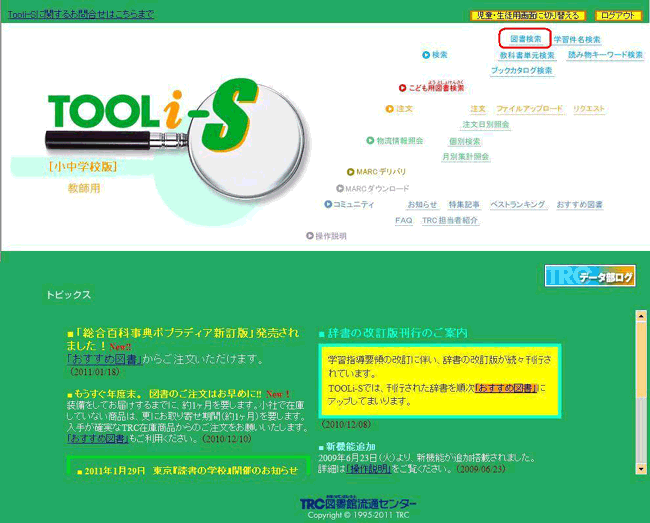Click the 操作説明 arrow icon
This screenshot has width=650, height=523.
[310, 236]
